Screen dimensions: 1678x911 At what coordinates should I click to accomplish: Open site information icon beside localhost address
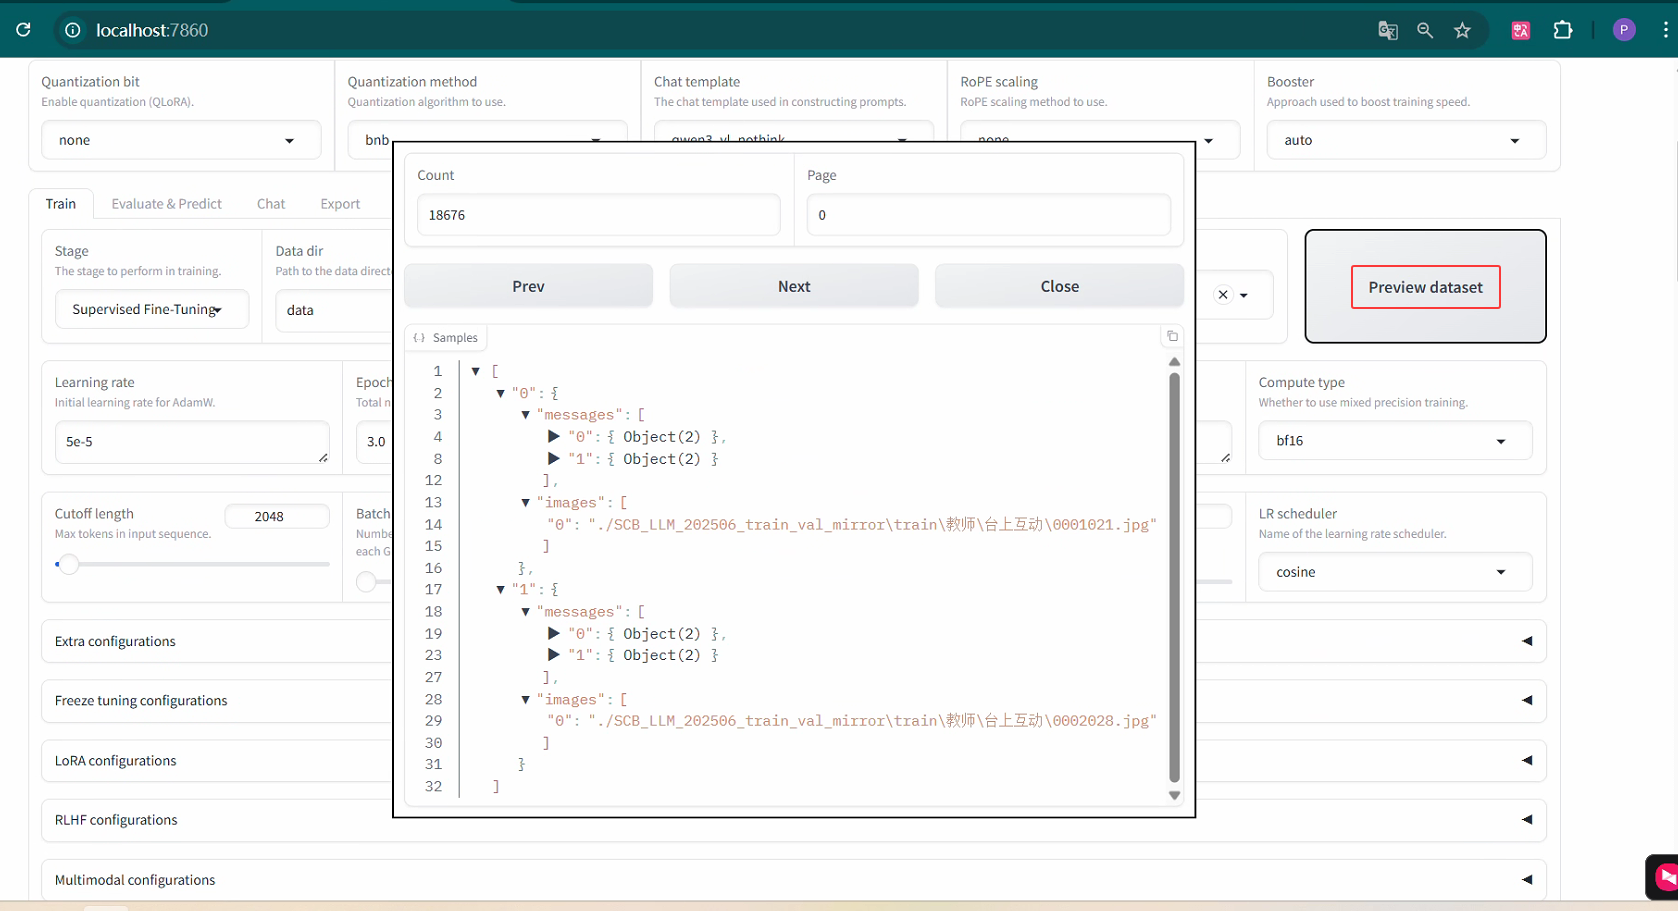(x=73, y=30)
